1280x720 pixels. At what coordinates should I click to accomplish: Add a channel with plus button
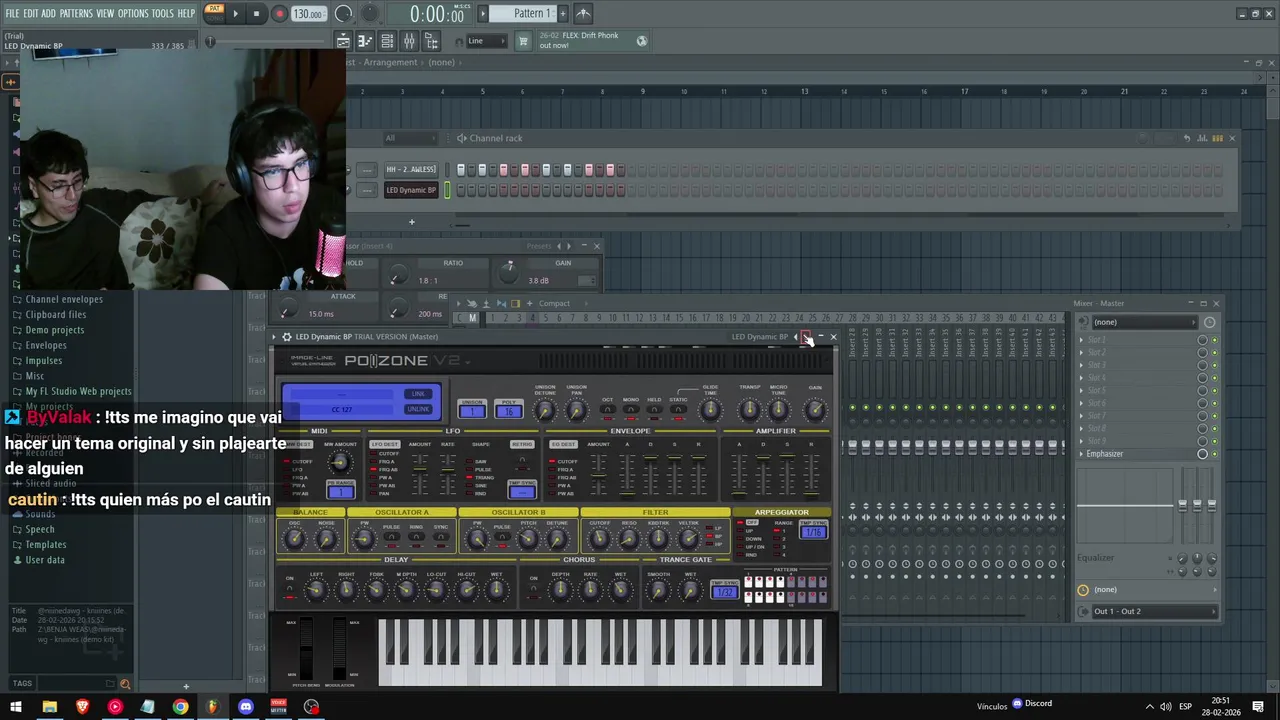click(411, 222)
